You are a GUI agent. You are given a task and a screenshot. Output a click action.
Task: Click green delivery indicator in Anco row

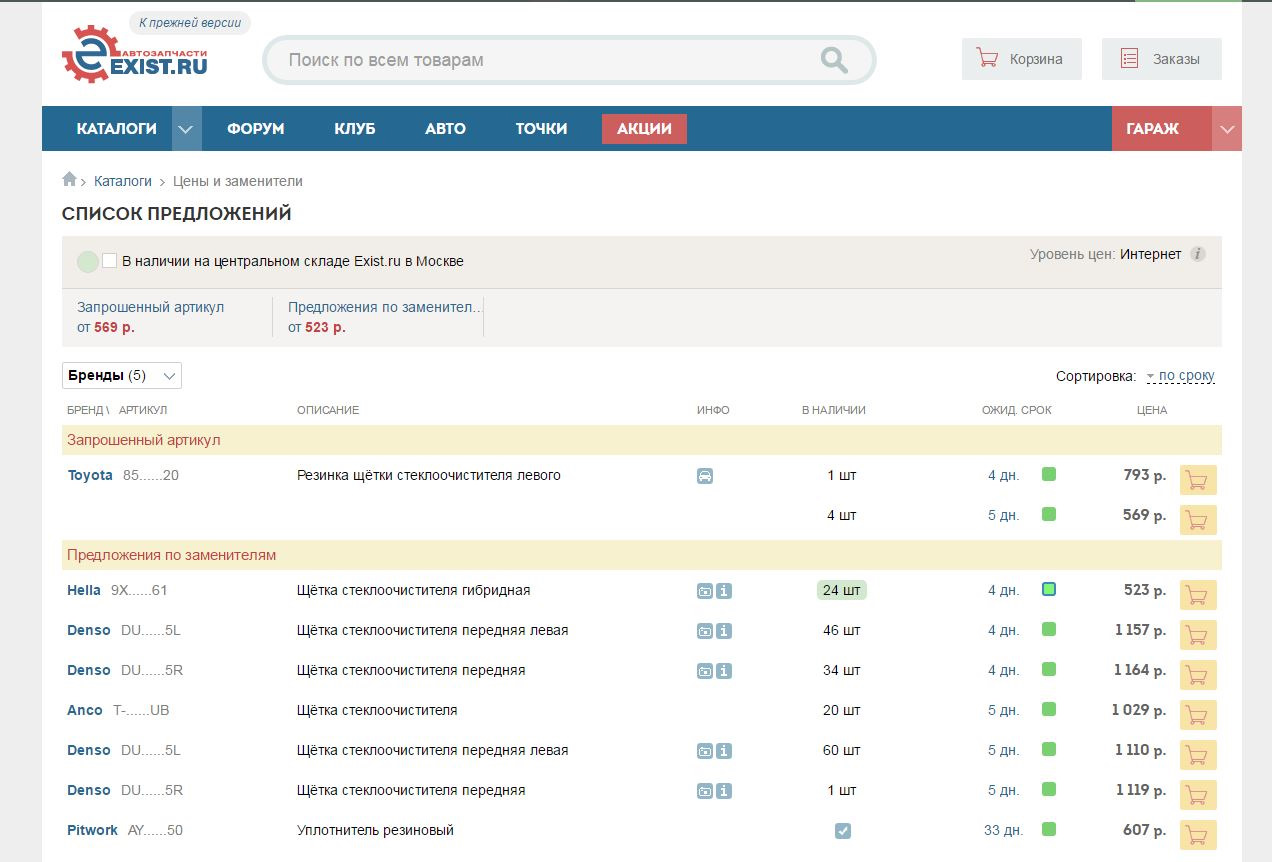click(x=1049, y=709)
